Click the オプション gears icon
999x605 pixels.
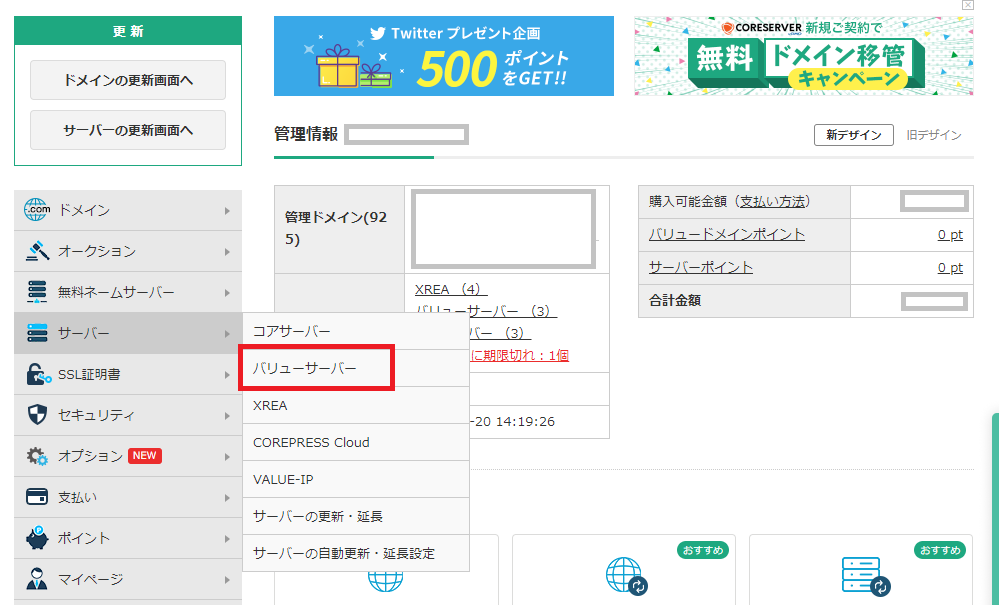click(37, 456)
